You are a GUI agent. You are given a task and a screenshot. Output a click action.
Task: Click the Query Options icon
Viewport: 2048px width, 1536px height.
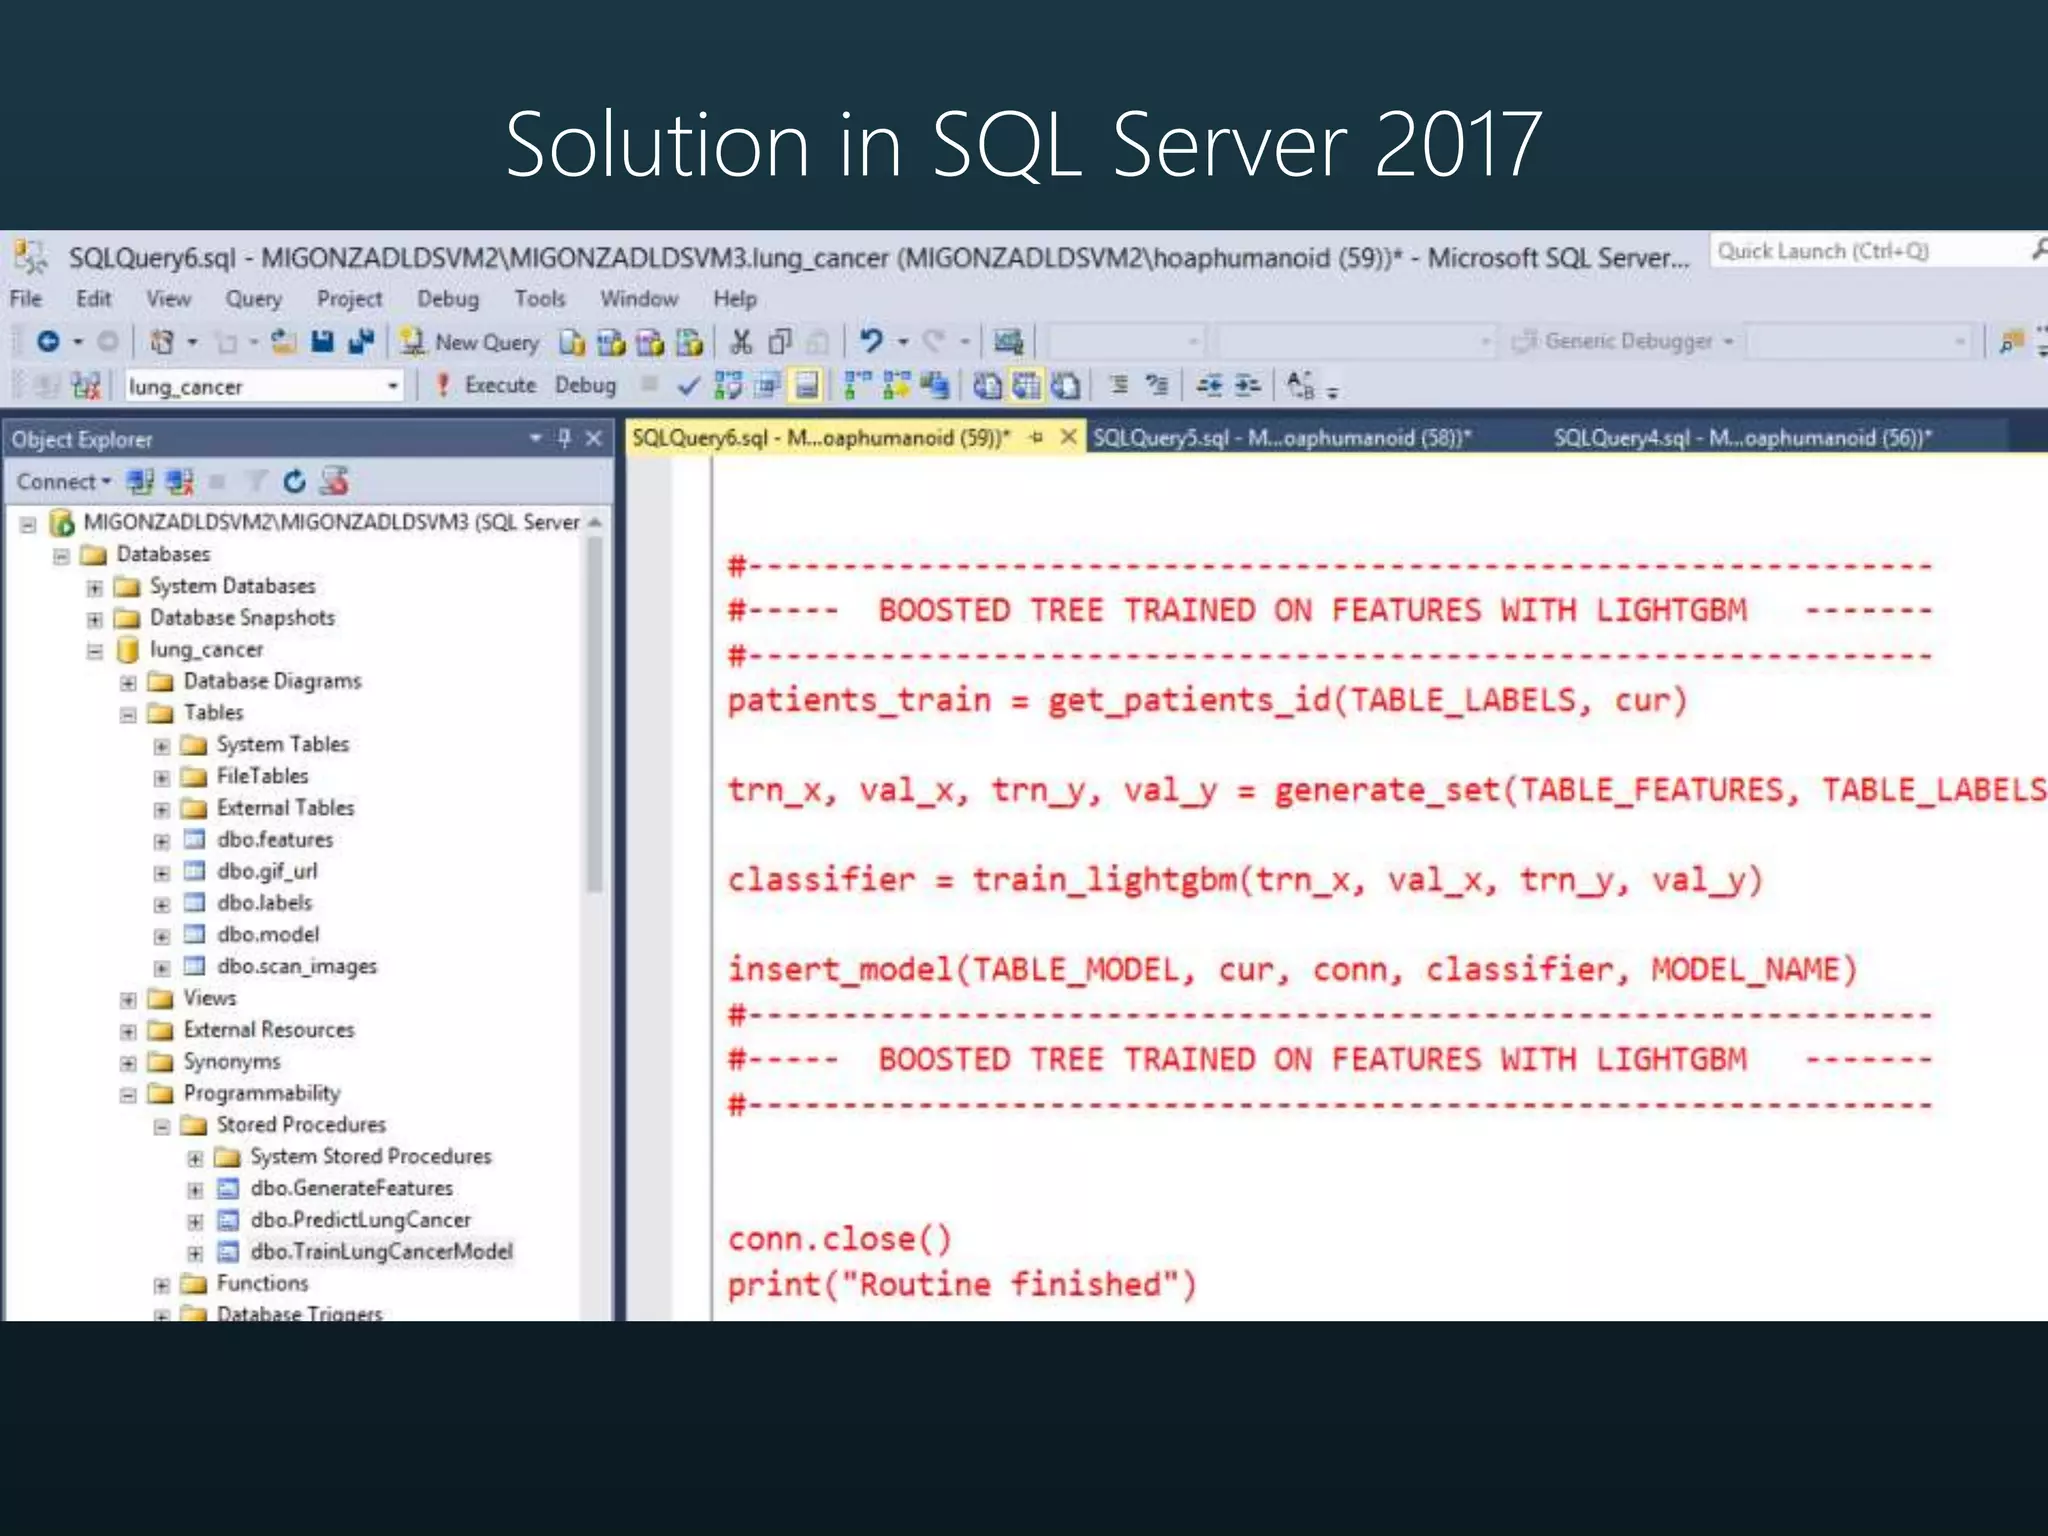[768, 386]
